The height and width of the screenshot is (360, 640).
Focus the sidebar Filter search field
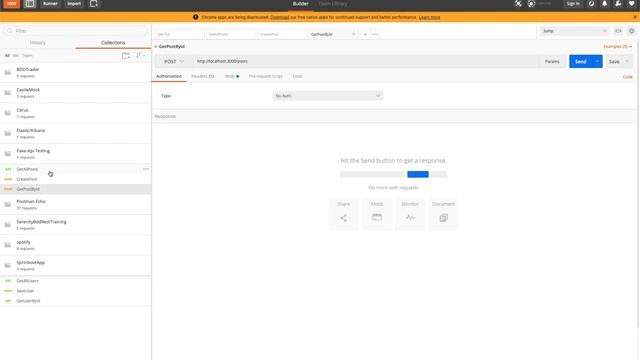(76, 31)
